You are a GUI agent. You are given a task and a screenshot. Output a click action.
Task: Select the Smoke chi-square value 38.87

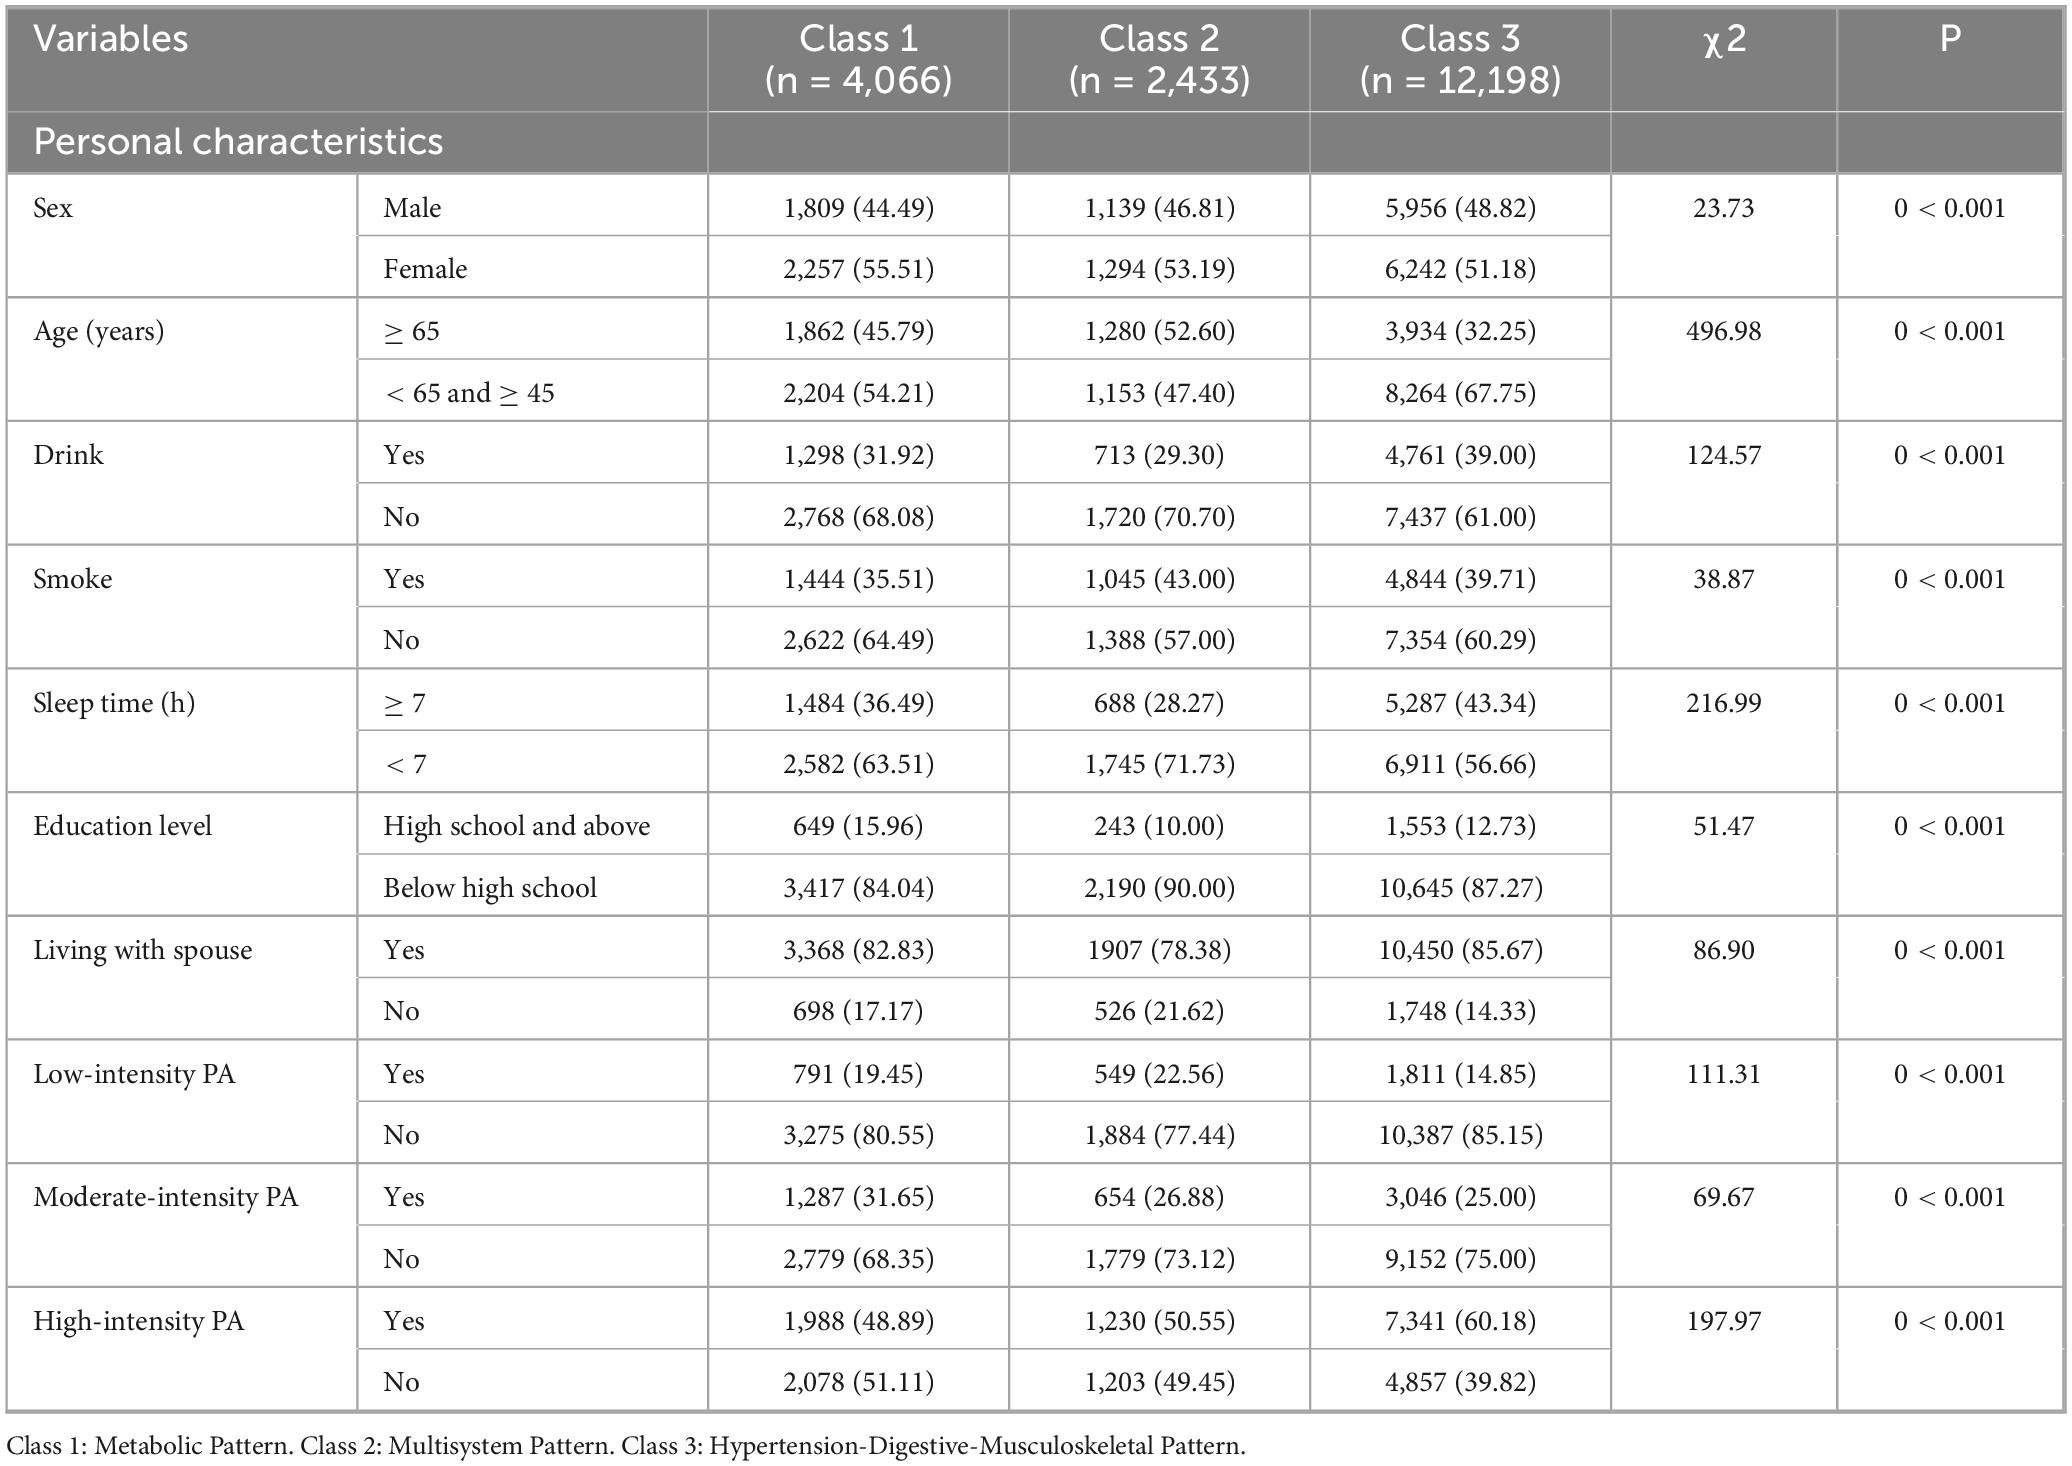(x=1724, y=579)
